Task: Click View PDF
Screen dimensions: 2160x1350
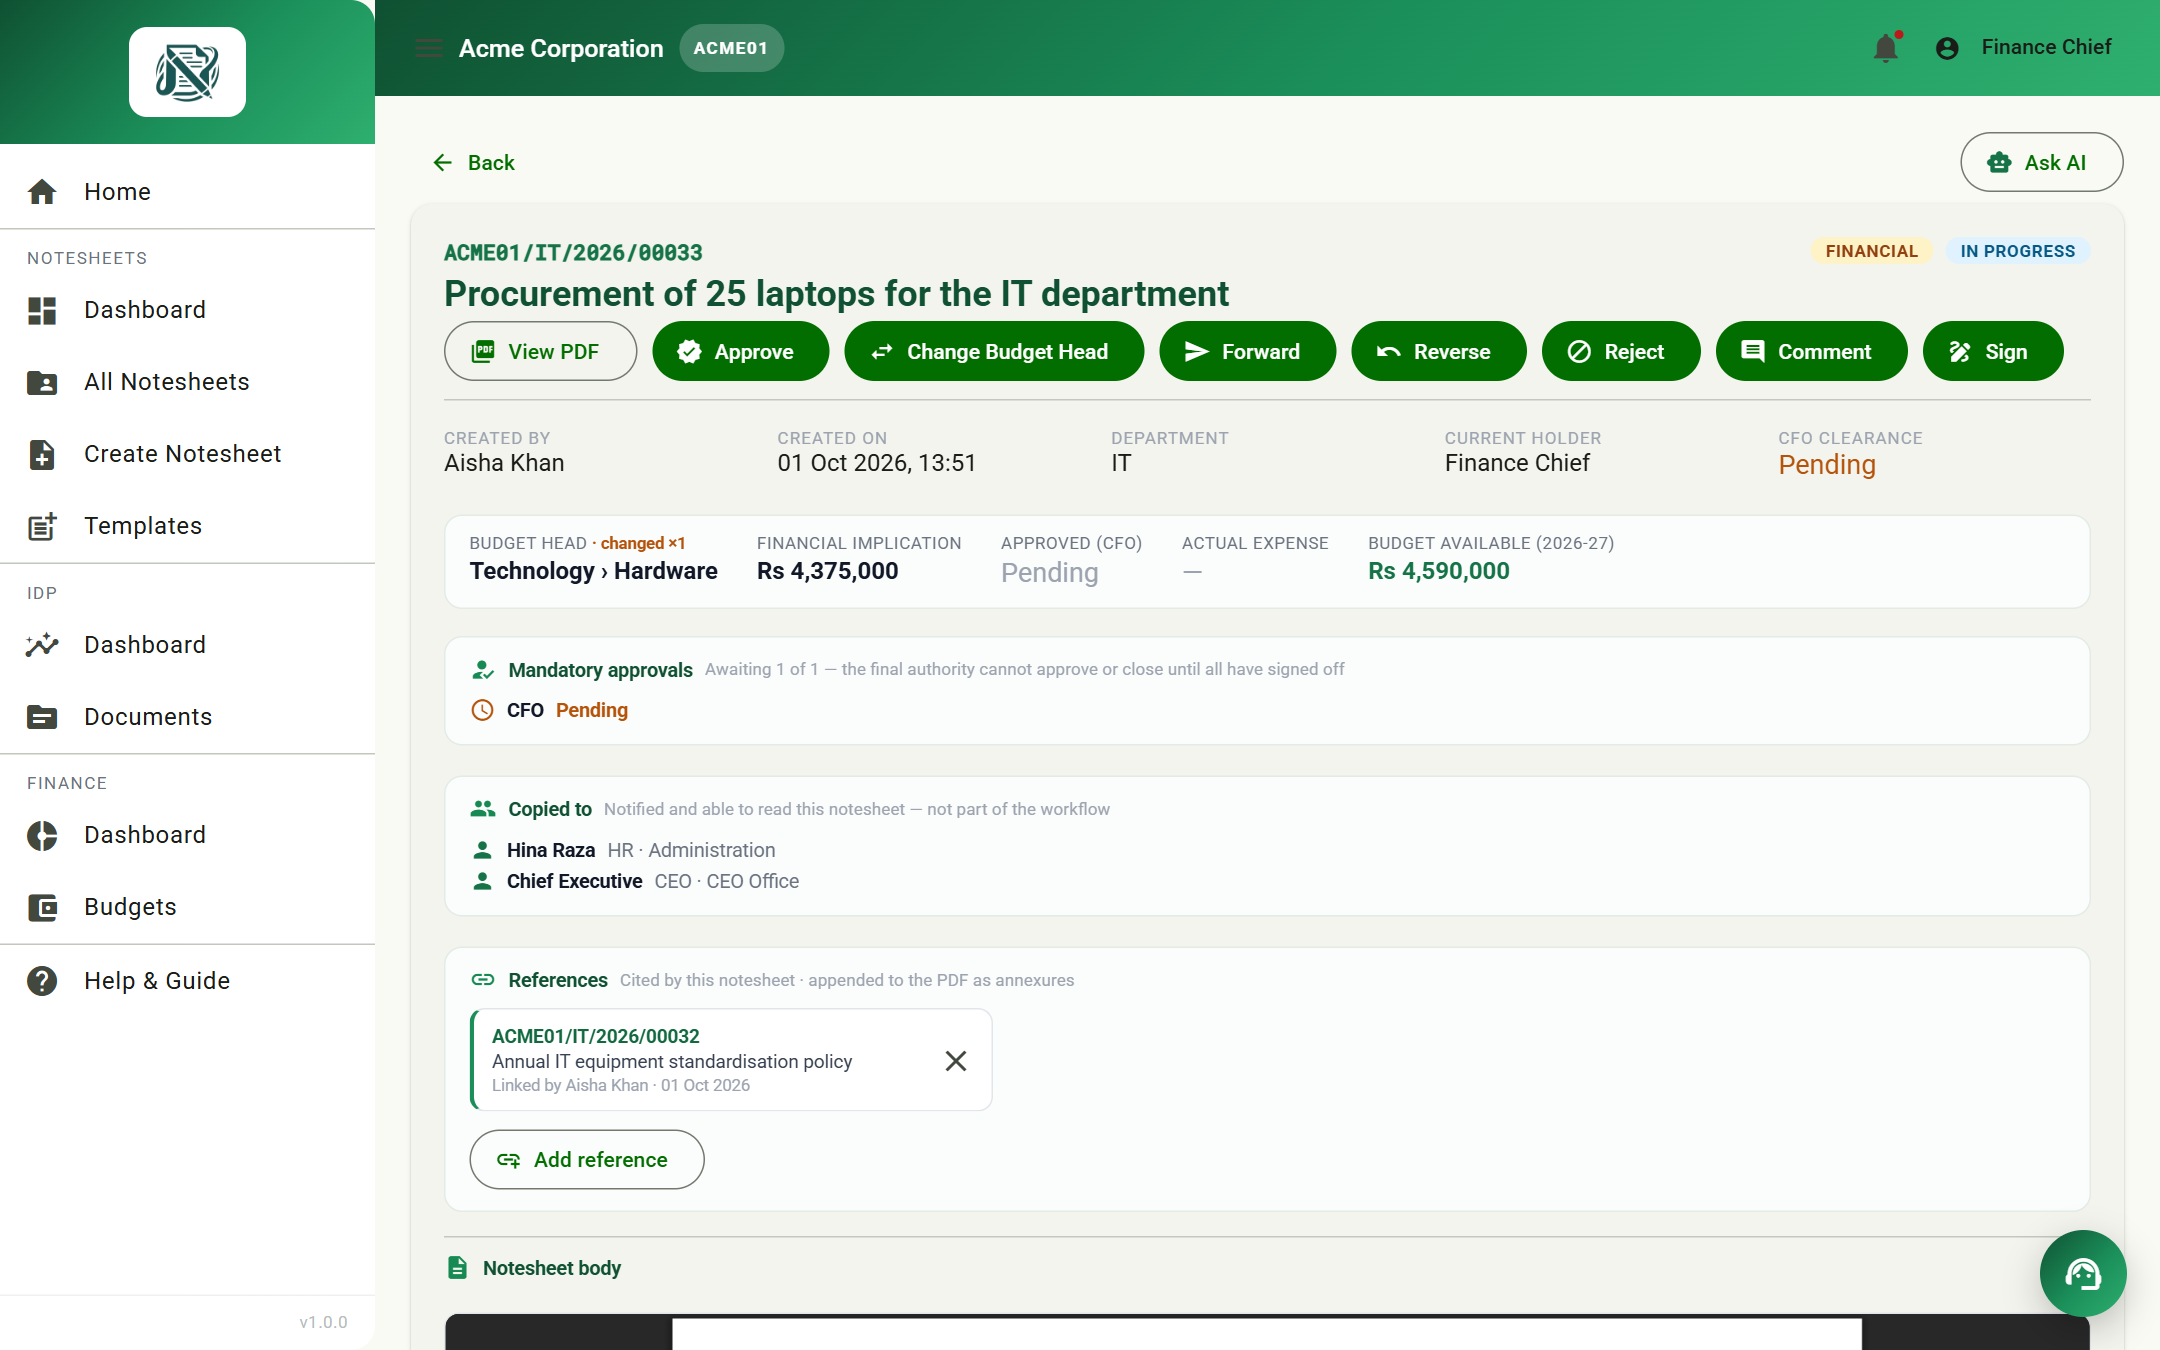Action: point(540,351)
